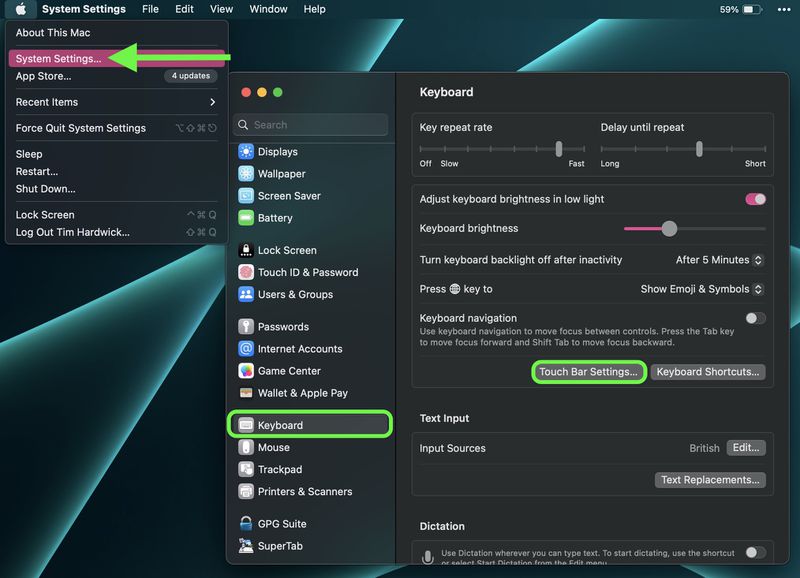Enable Keyboard navigation
Viewport: 800px width, 578px height.
coord(755,318)
